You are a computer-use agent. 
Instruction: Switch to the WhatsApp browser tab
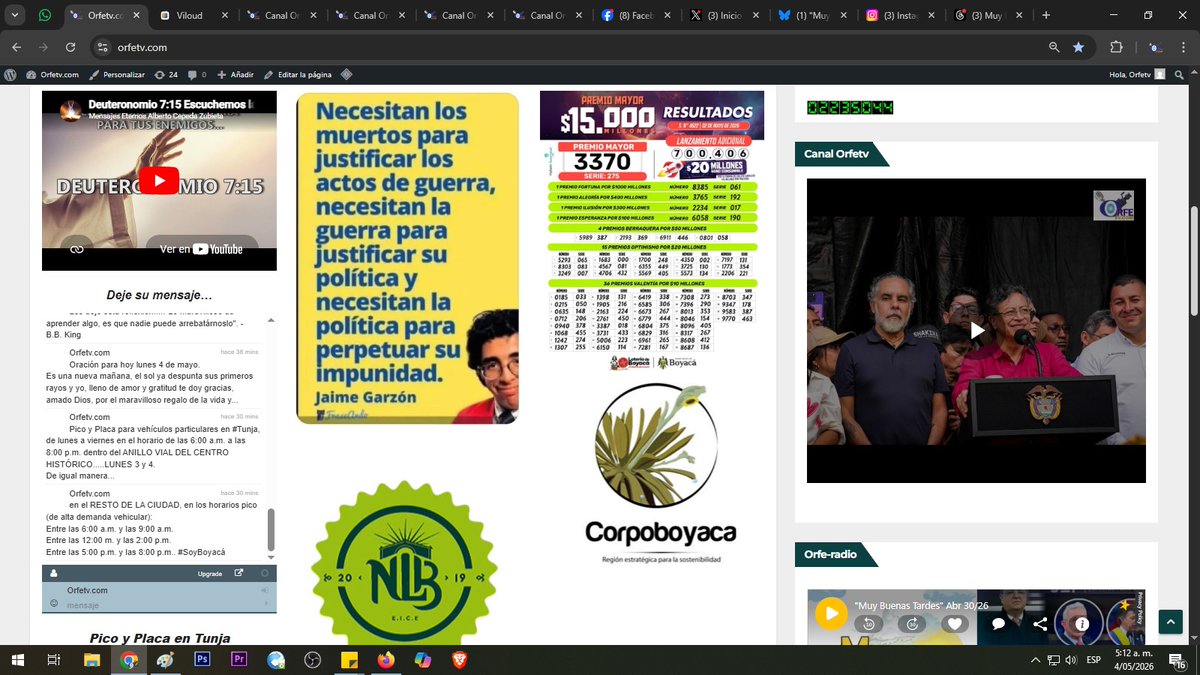pyautogui.click(x=45, y=15)
